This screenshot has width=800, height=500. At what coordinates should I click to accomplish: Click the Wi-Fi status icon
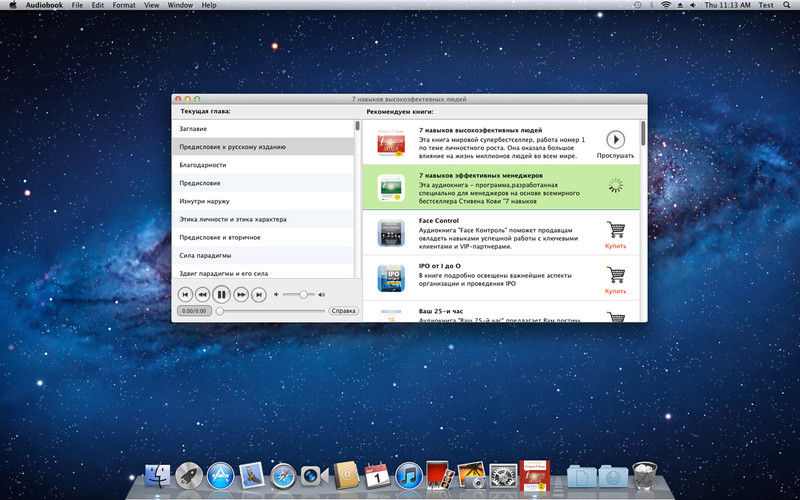tap(666, 5)
